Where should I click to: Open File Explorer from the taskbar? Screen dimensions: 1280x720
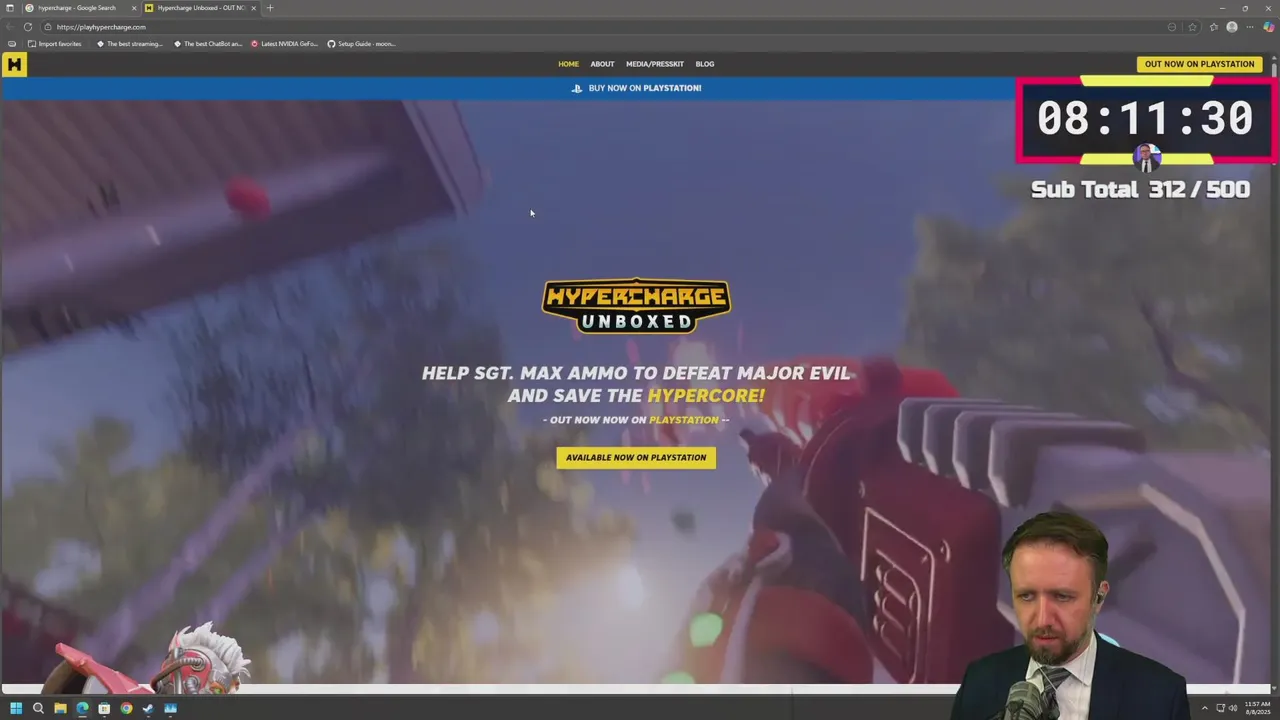(60, 708)
